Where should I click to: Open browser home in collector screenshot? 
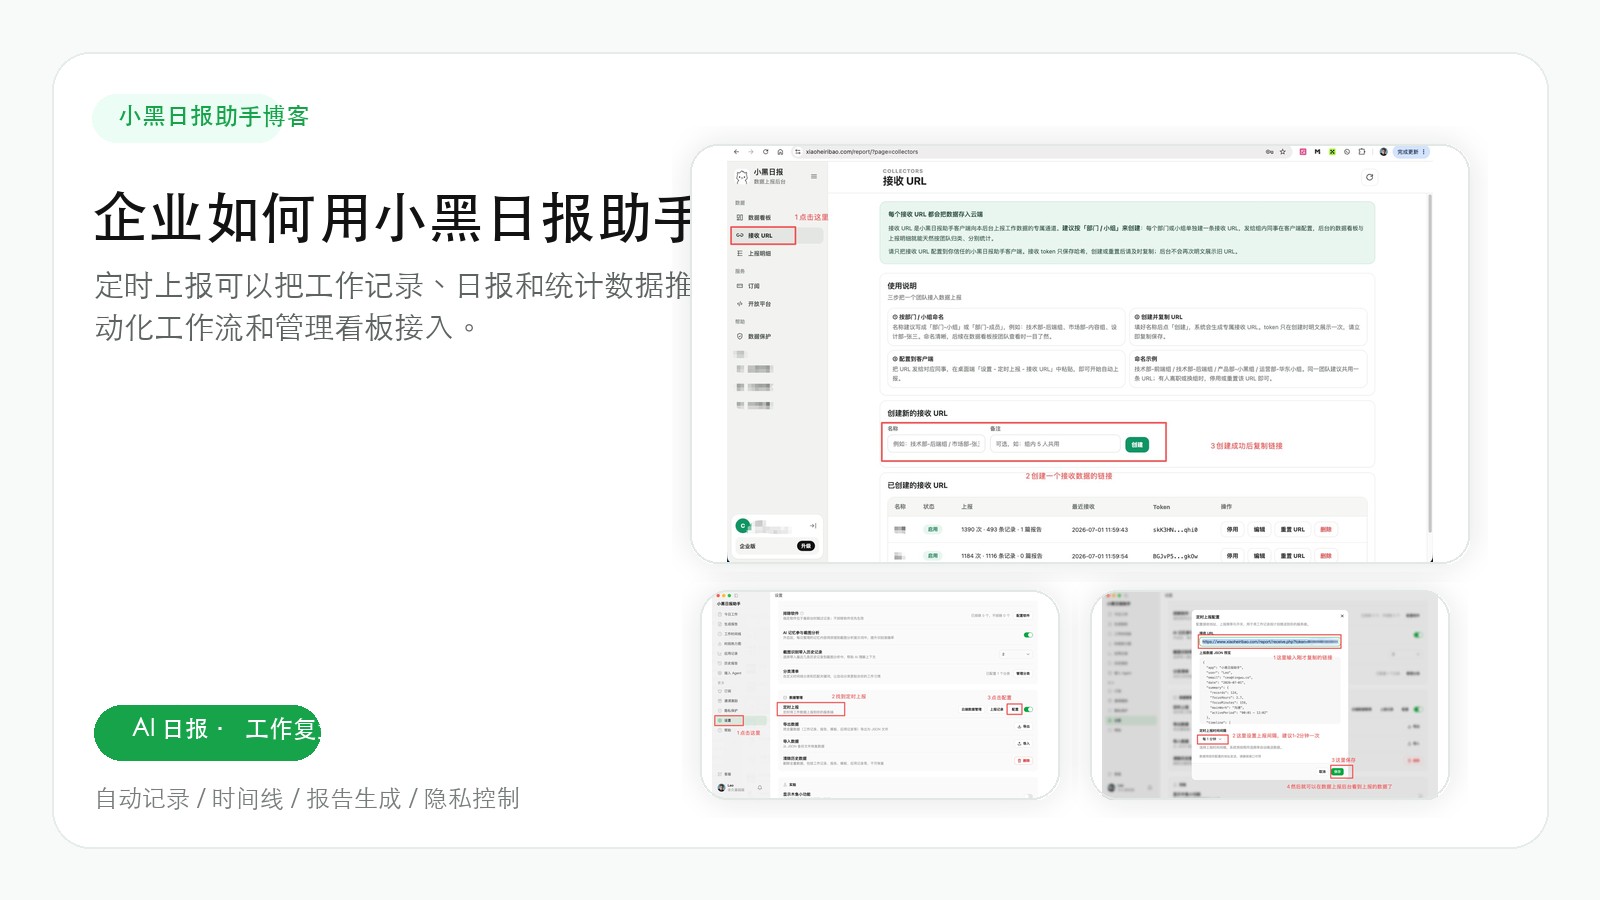pyautogui.click(x=780, y=152)
